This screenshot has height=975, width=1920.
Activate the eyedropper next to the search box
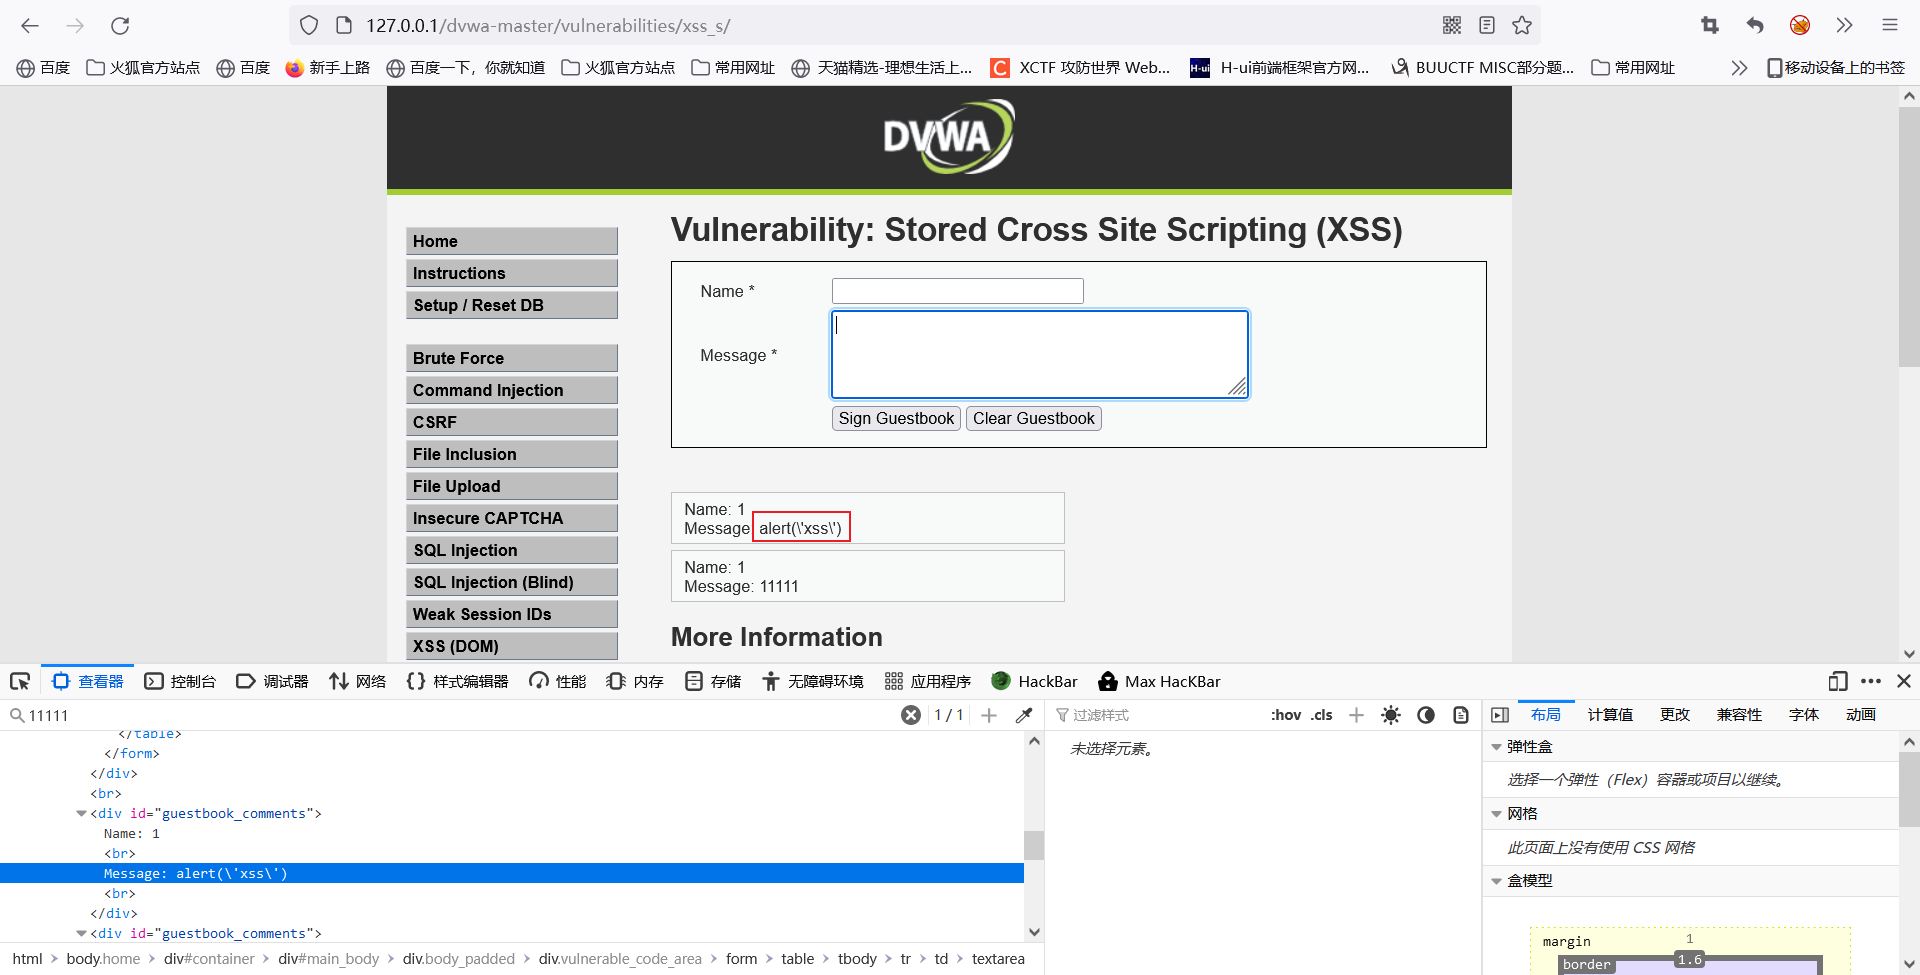[x=1024, y=715]
